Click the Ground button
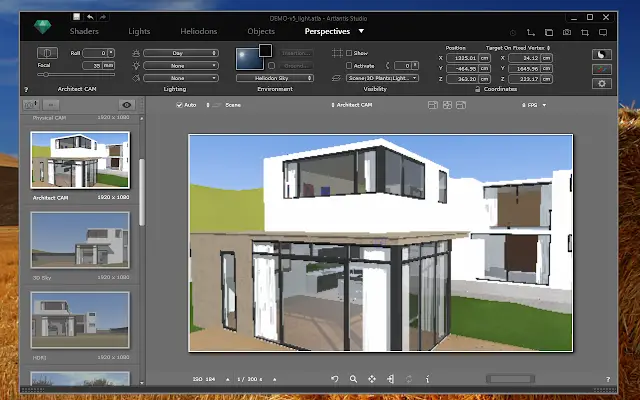Image resolution: width=640 pixels, height=400 pixels. (x=297, y=66)
